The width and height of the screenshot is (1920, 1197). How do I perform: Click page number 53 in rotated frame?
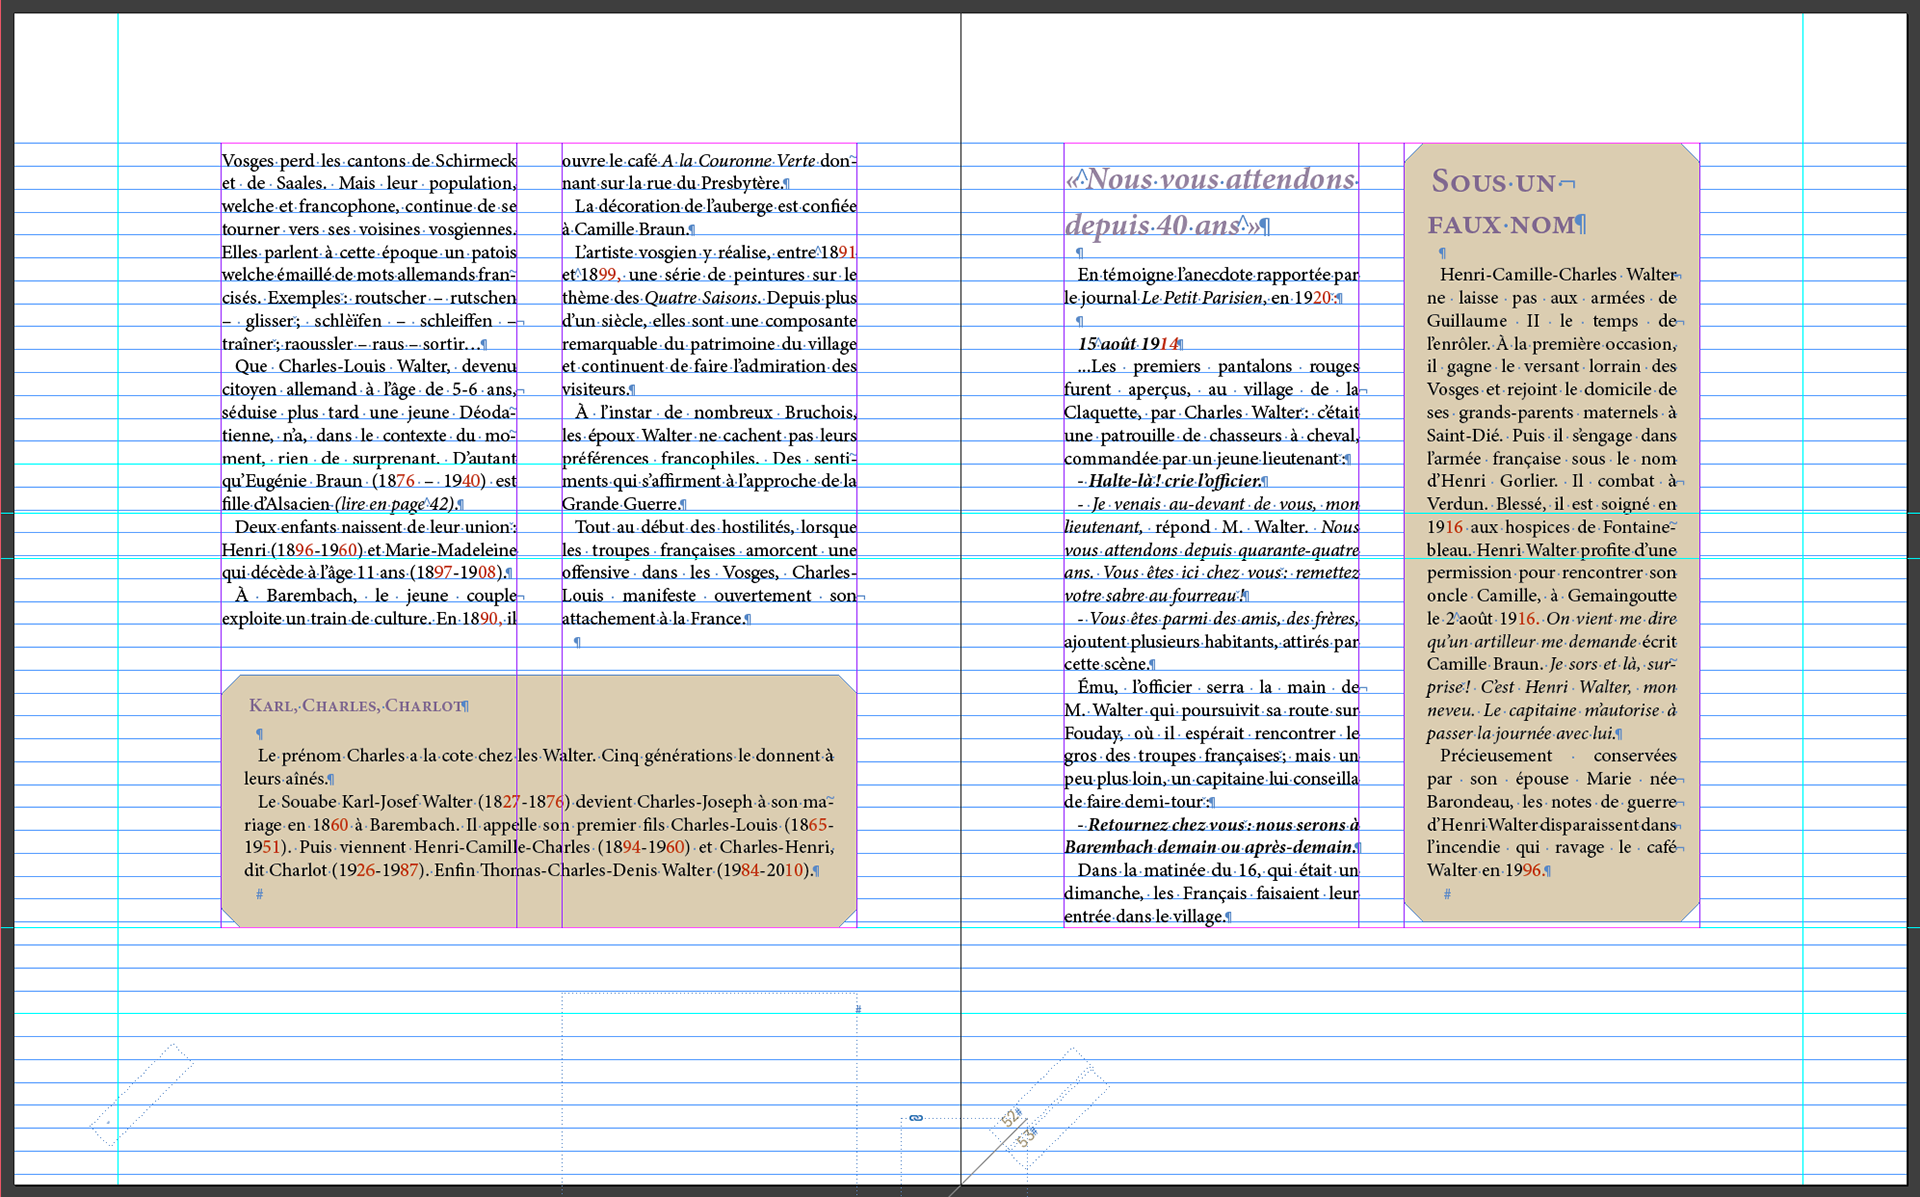tap(1026, 1138)
